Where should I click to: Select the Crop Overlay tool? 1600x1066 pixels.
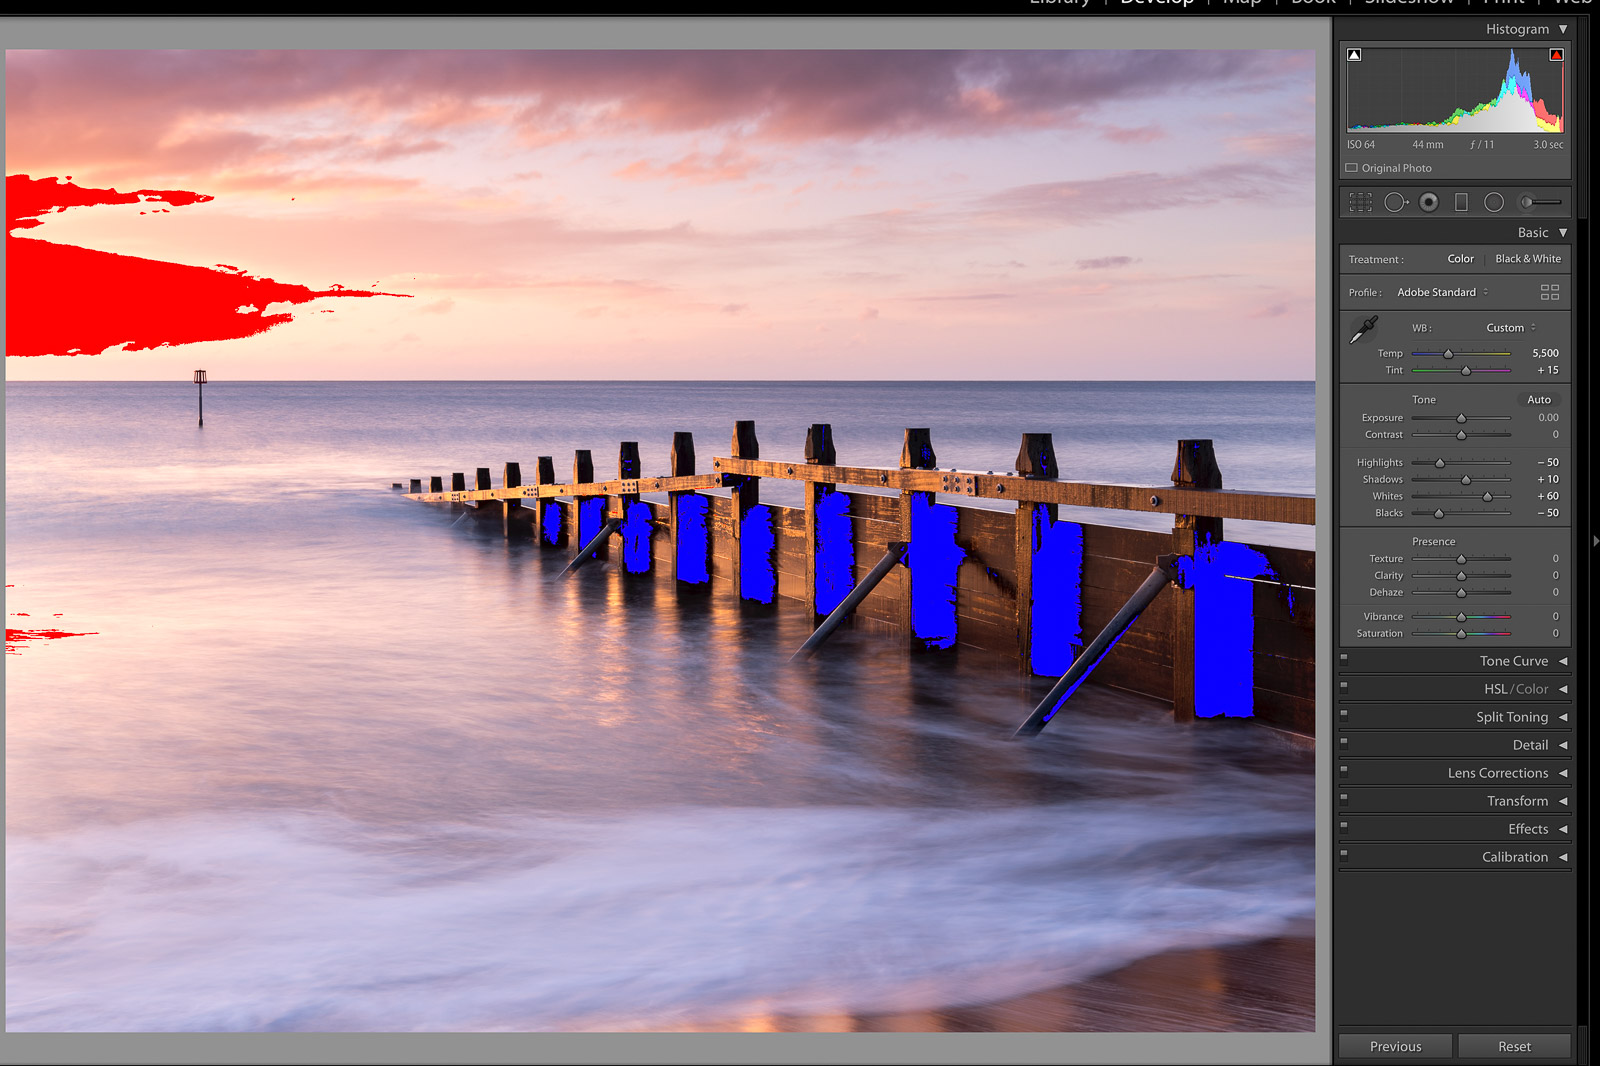tap(1360, 203)
